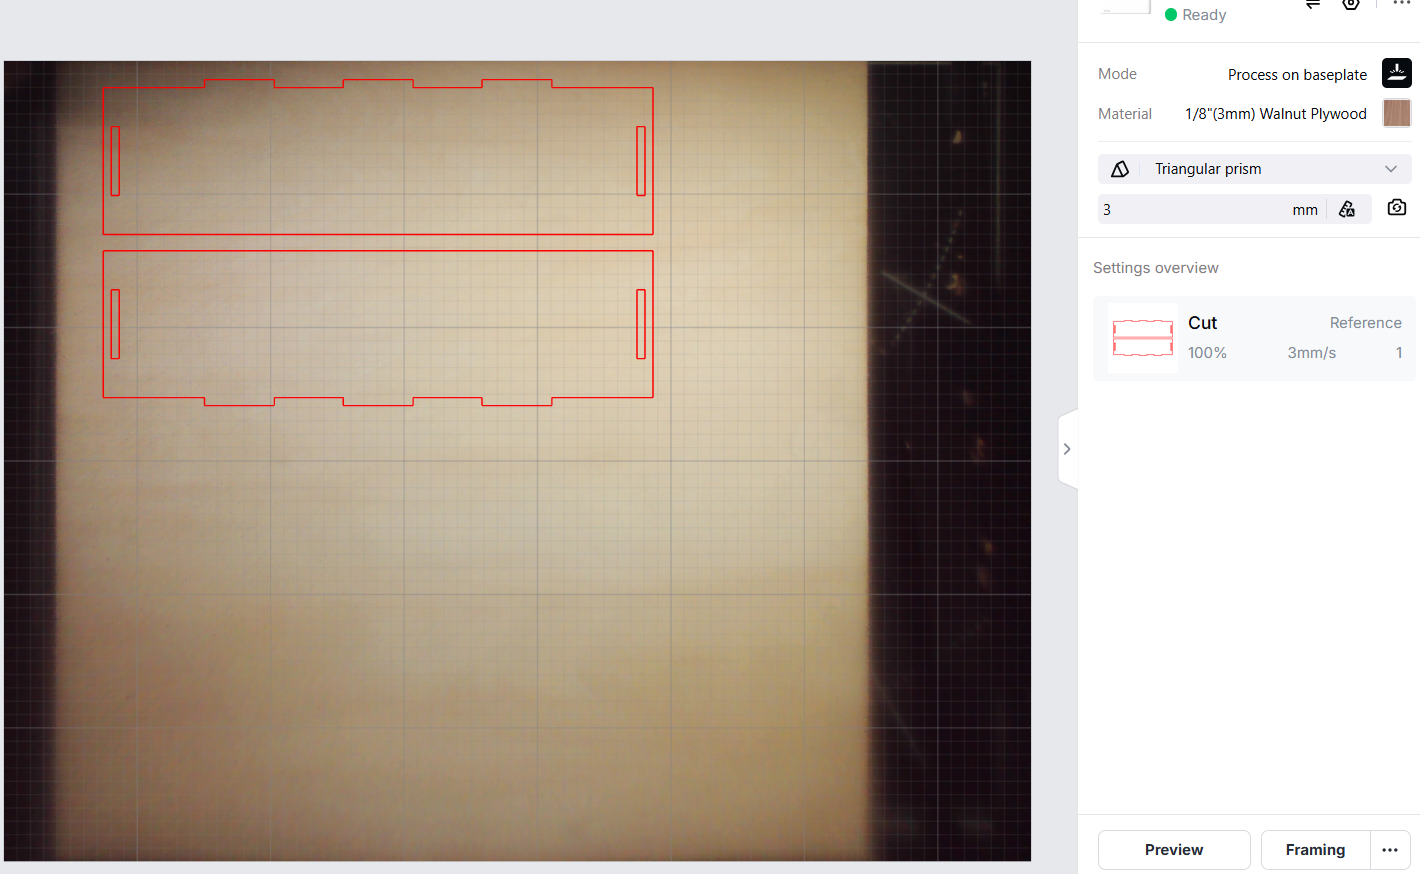The width and height of the screenshot is (1420, 874).
Task: Click the Settings overview heading
Action: [1156, 268]
